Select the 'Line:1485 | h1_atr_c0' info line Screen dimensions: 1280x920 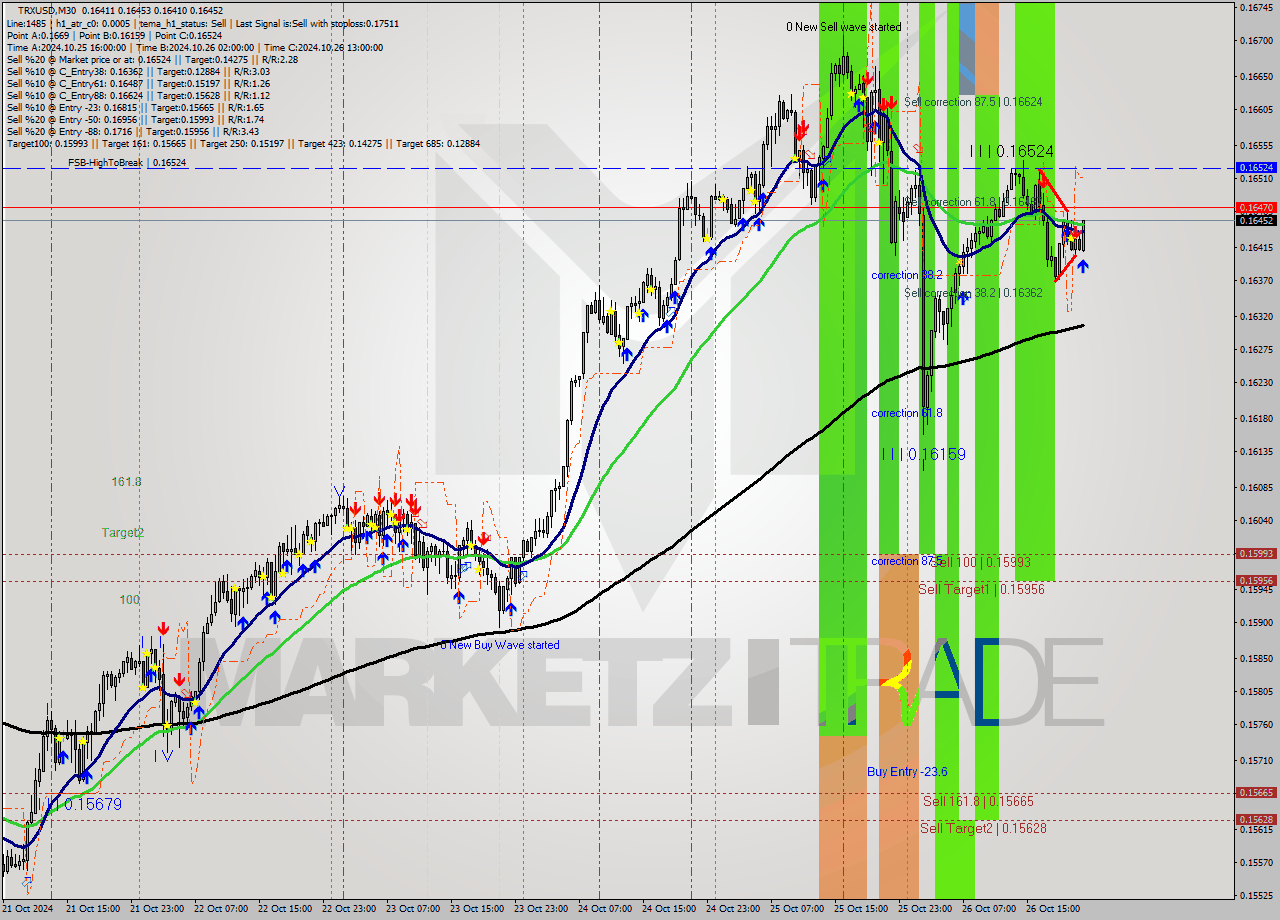tap(203, 23)
